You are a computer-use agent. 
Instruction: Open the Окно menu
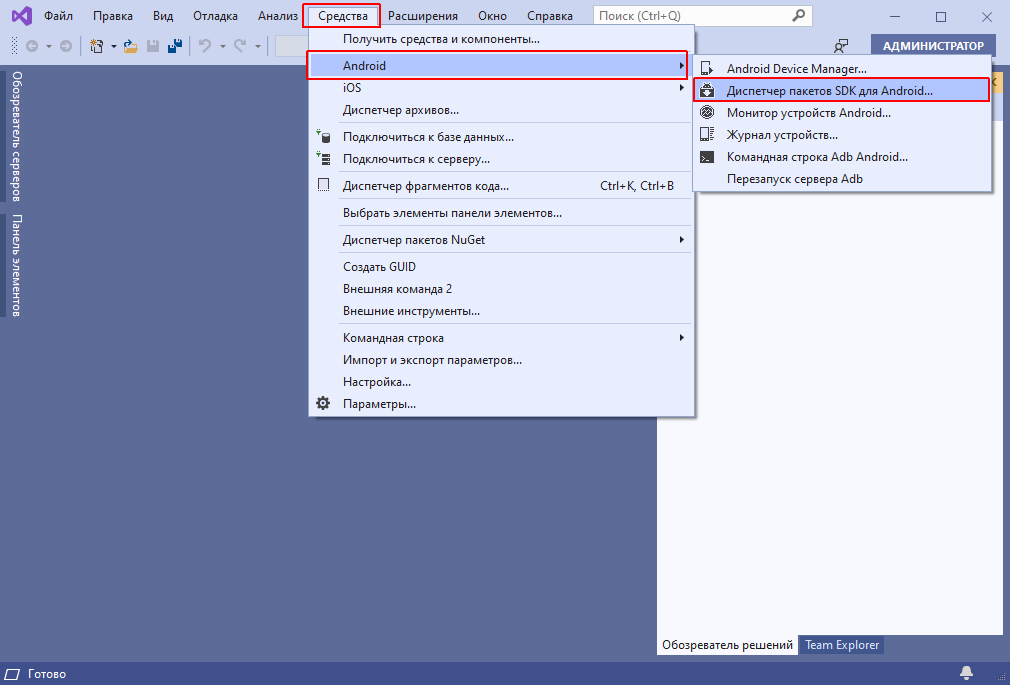(492, 15)
